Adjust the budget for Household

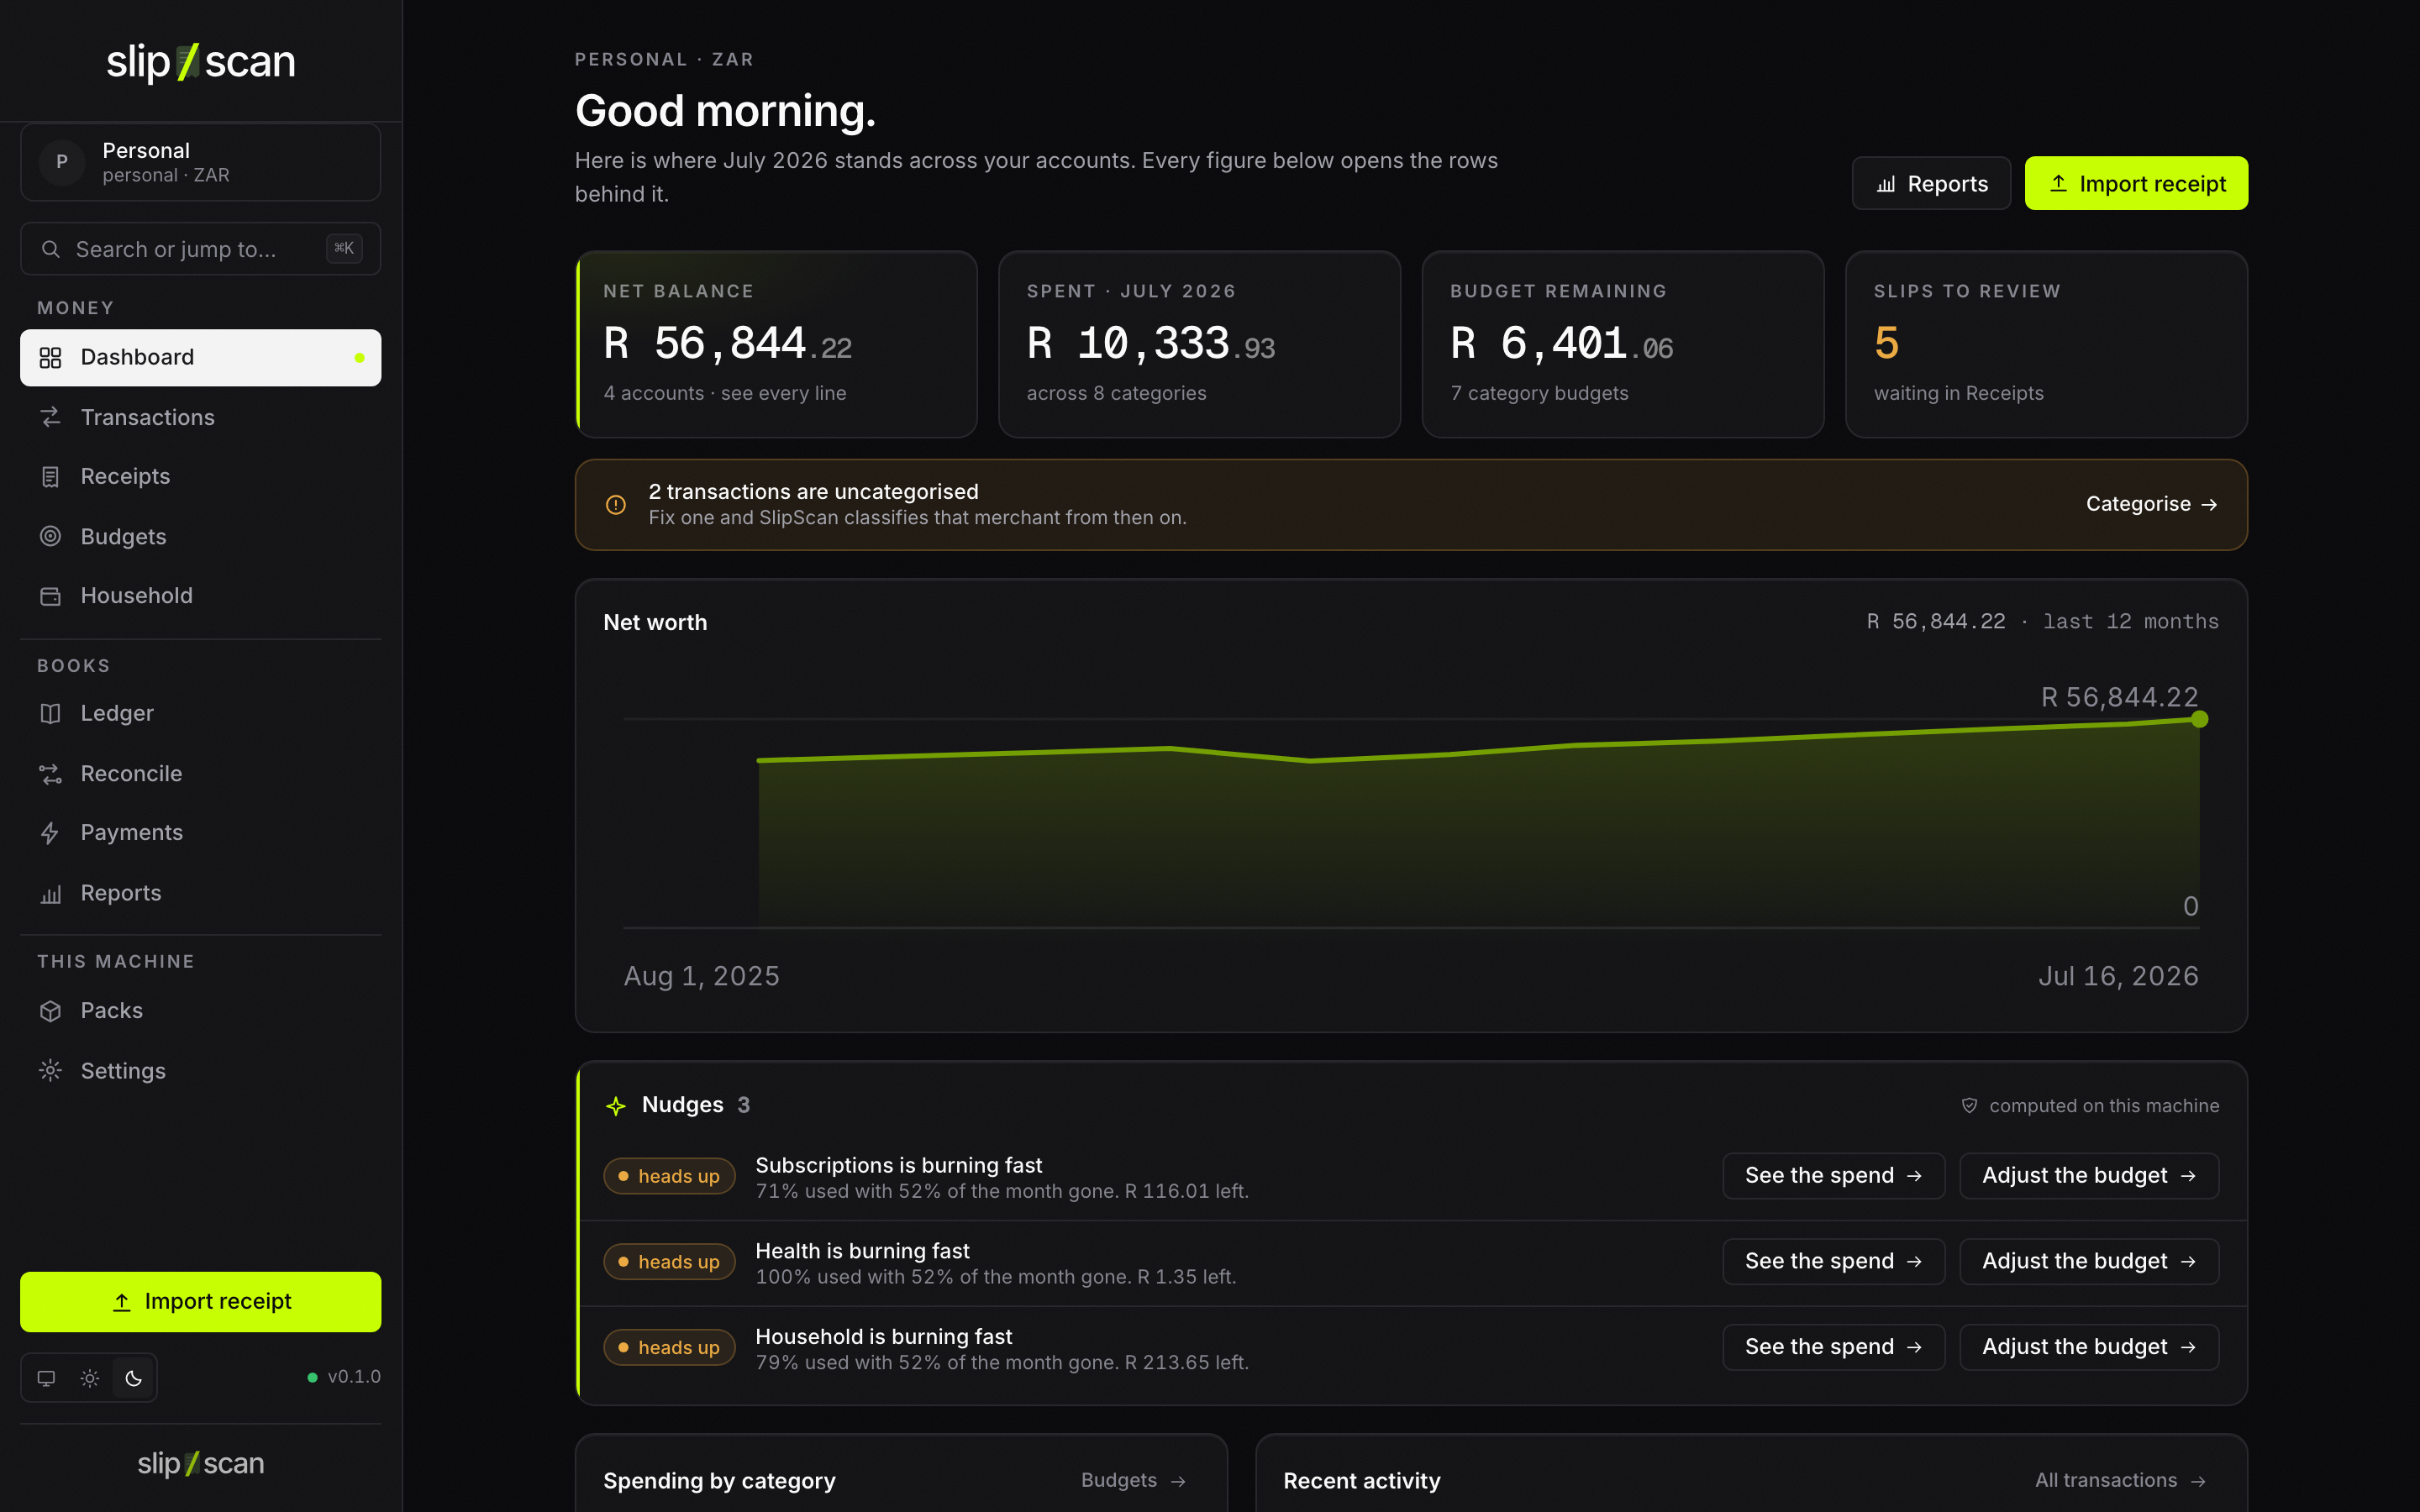coord(2089,1347)
